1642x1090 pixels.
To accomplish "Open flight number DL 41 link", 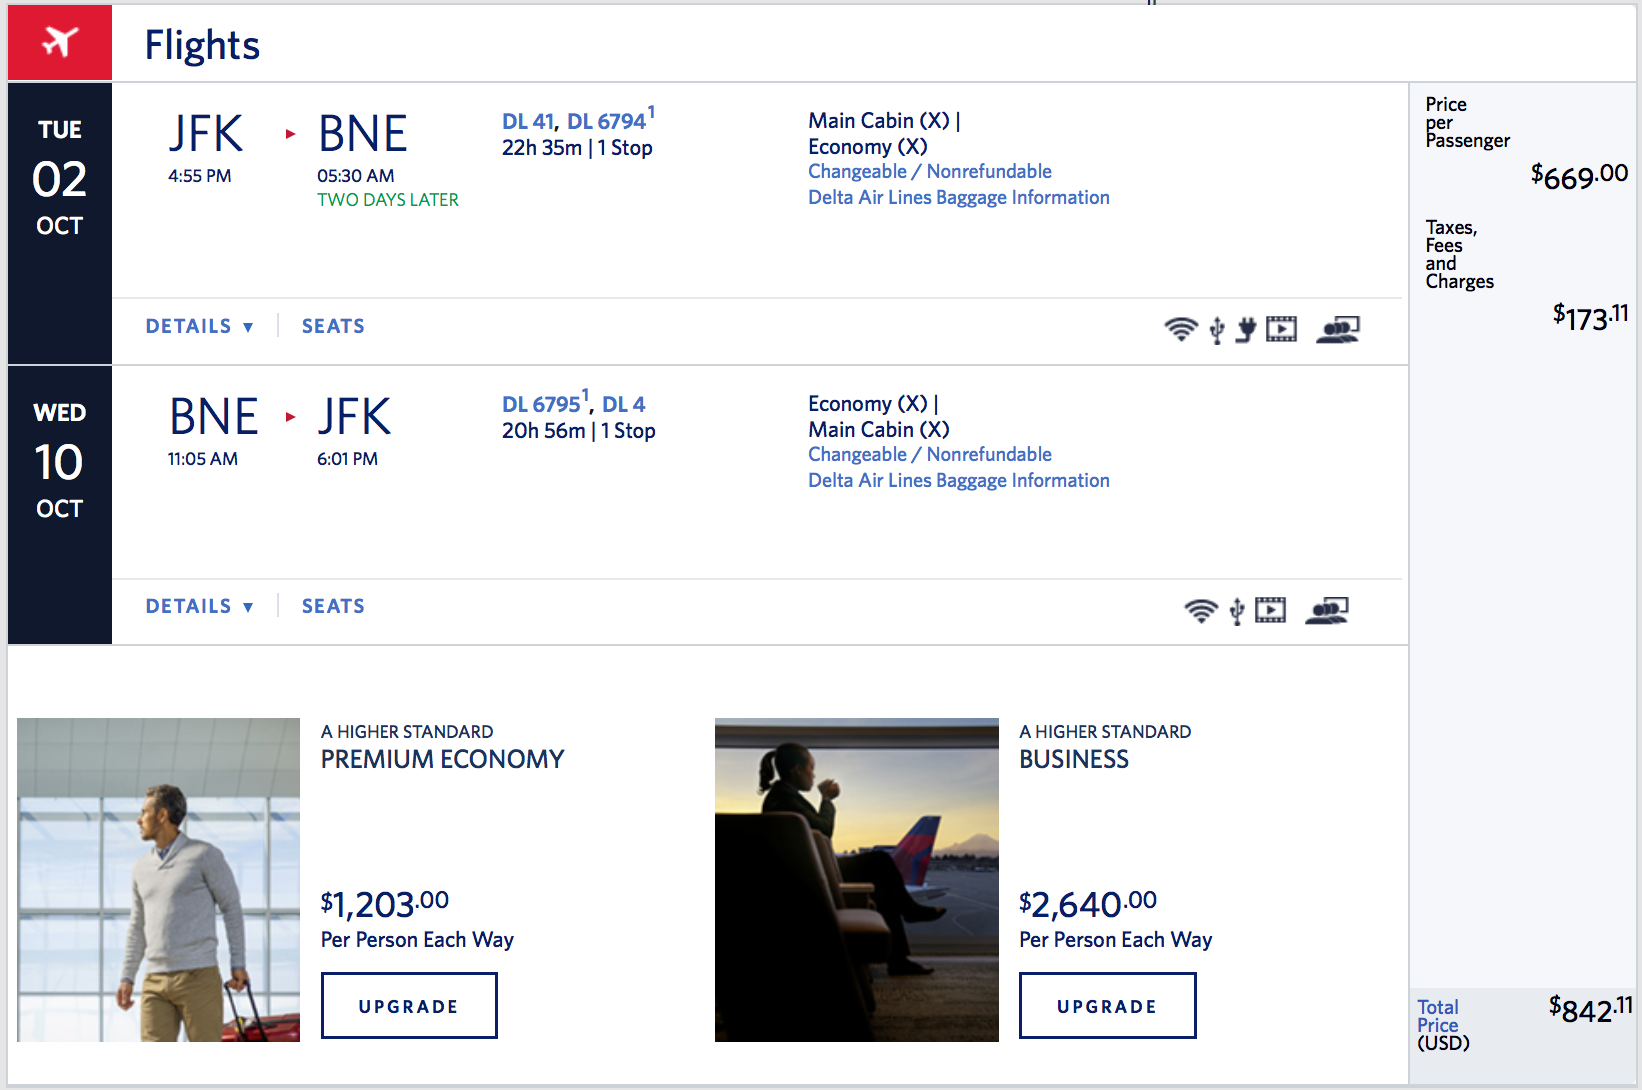I will point(528,121).
